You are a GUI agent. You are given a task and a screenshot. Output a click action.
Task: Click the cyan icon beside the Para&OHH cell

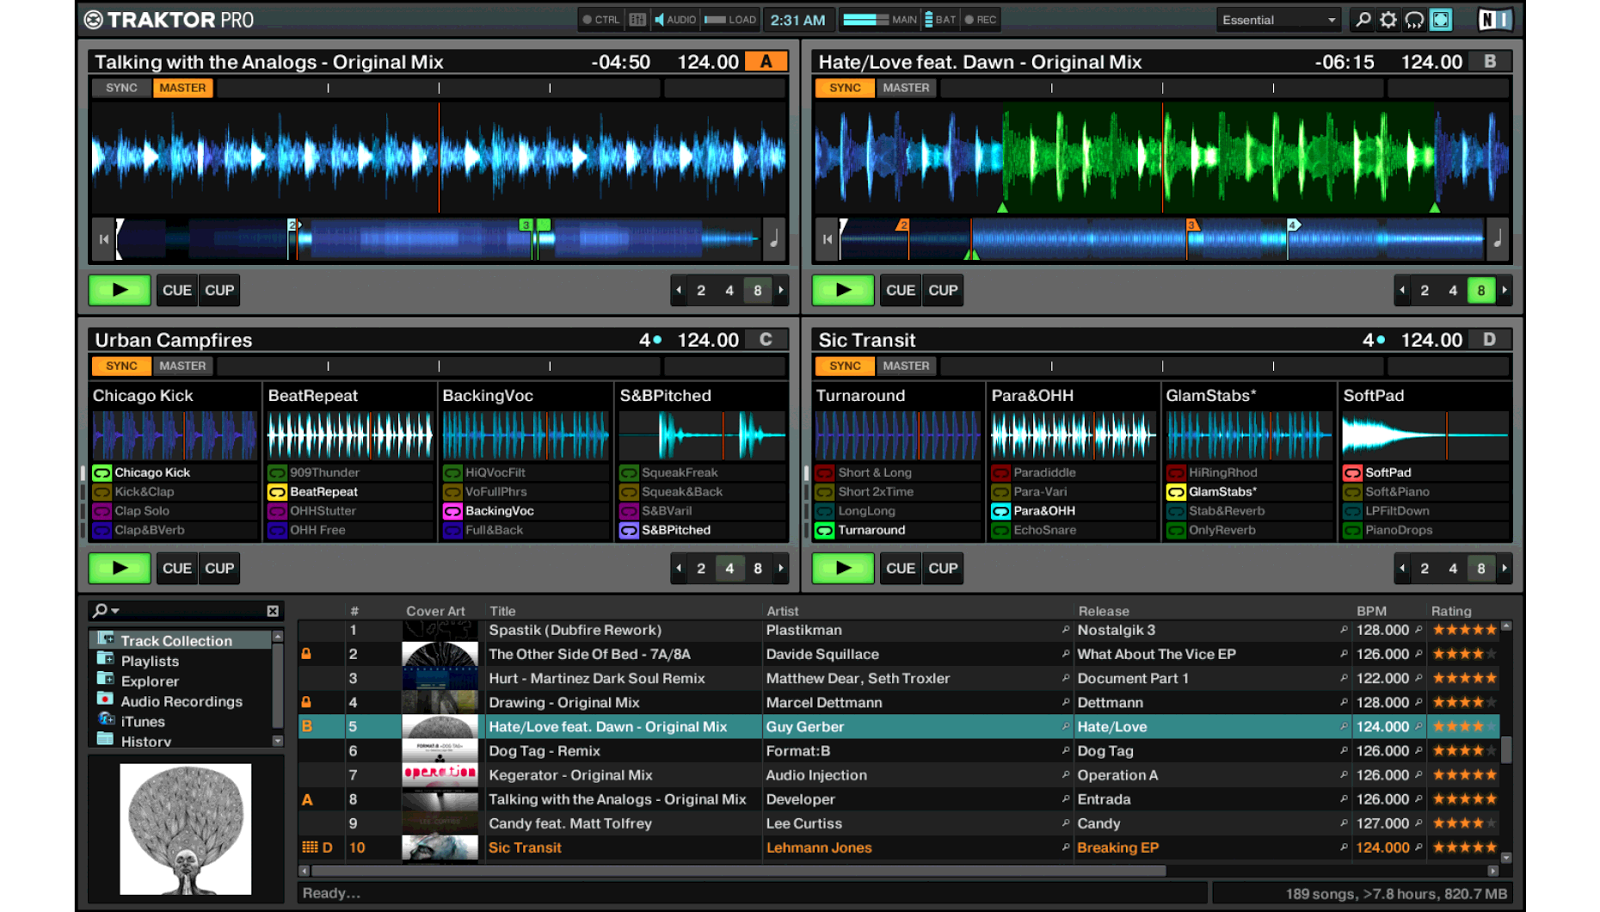(x=1001, y=511)
